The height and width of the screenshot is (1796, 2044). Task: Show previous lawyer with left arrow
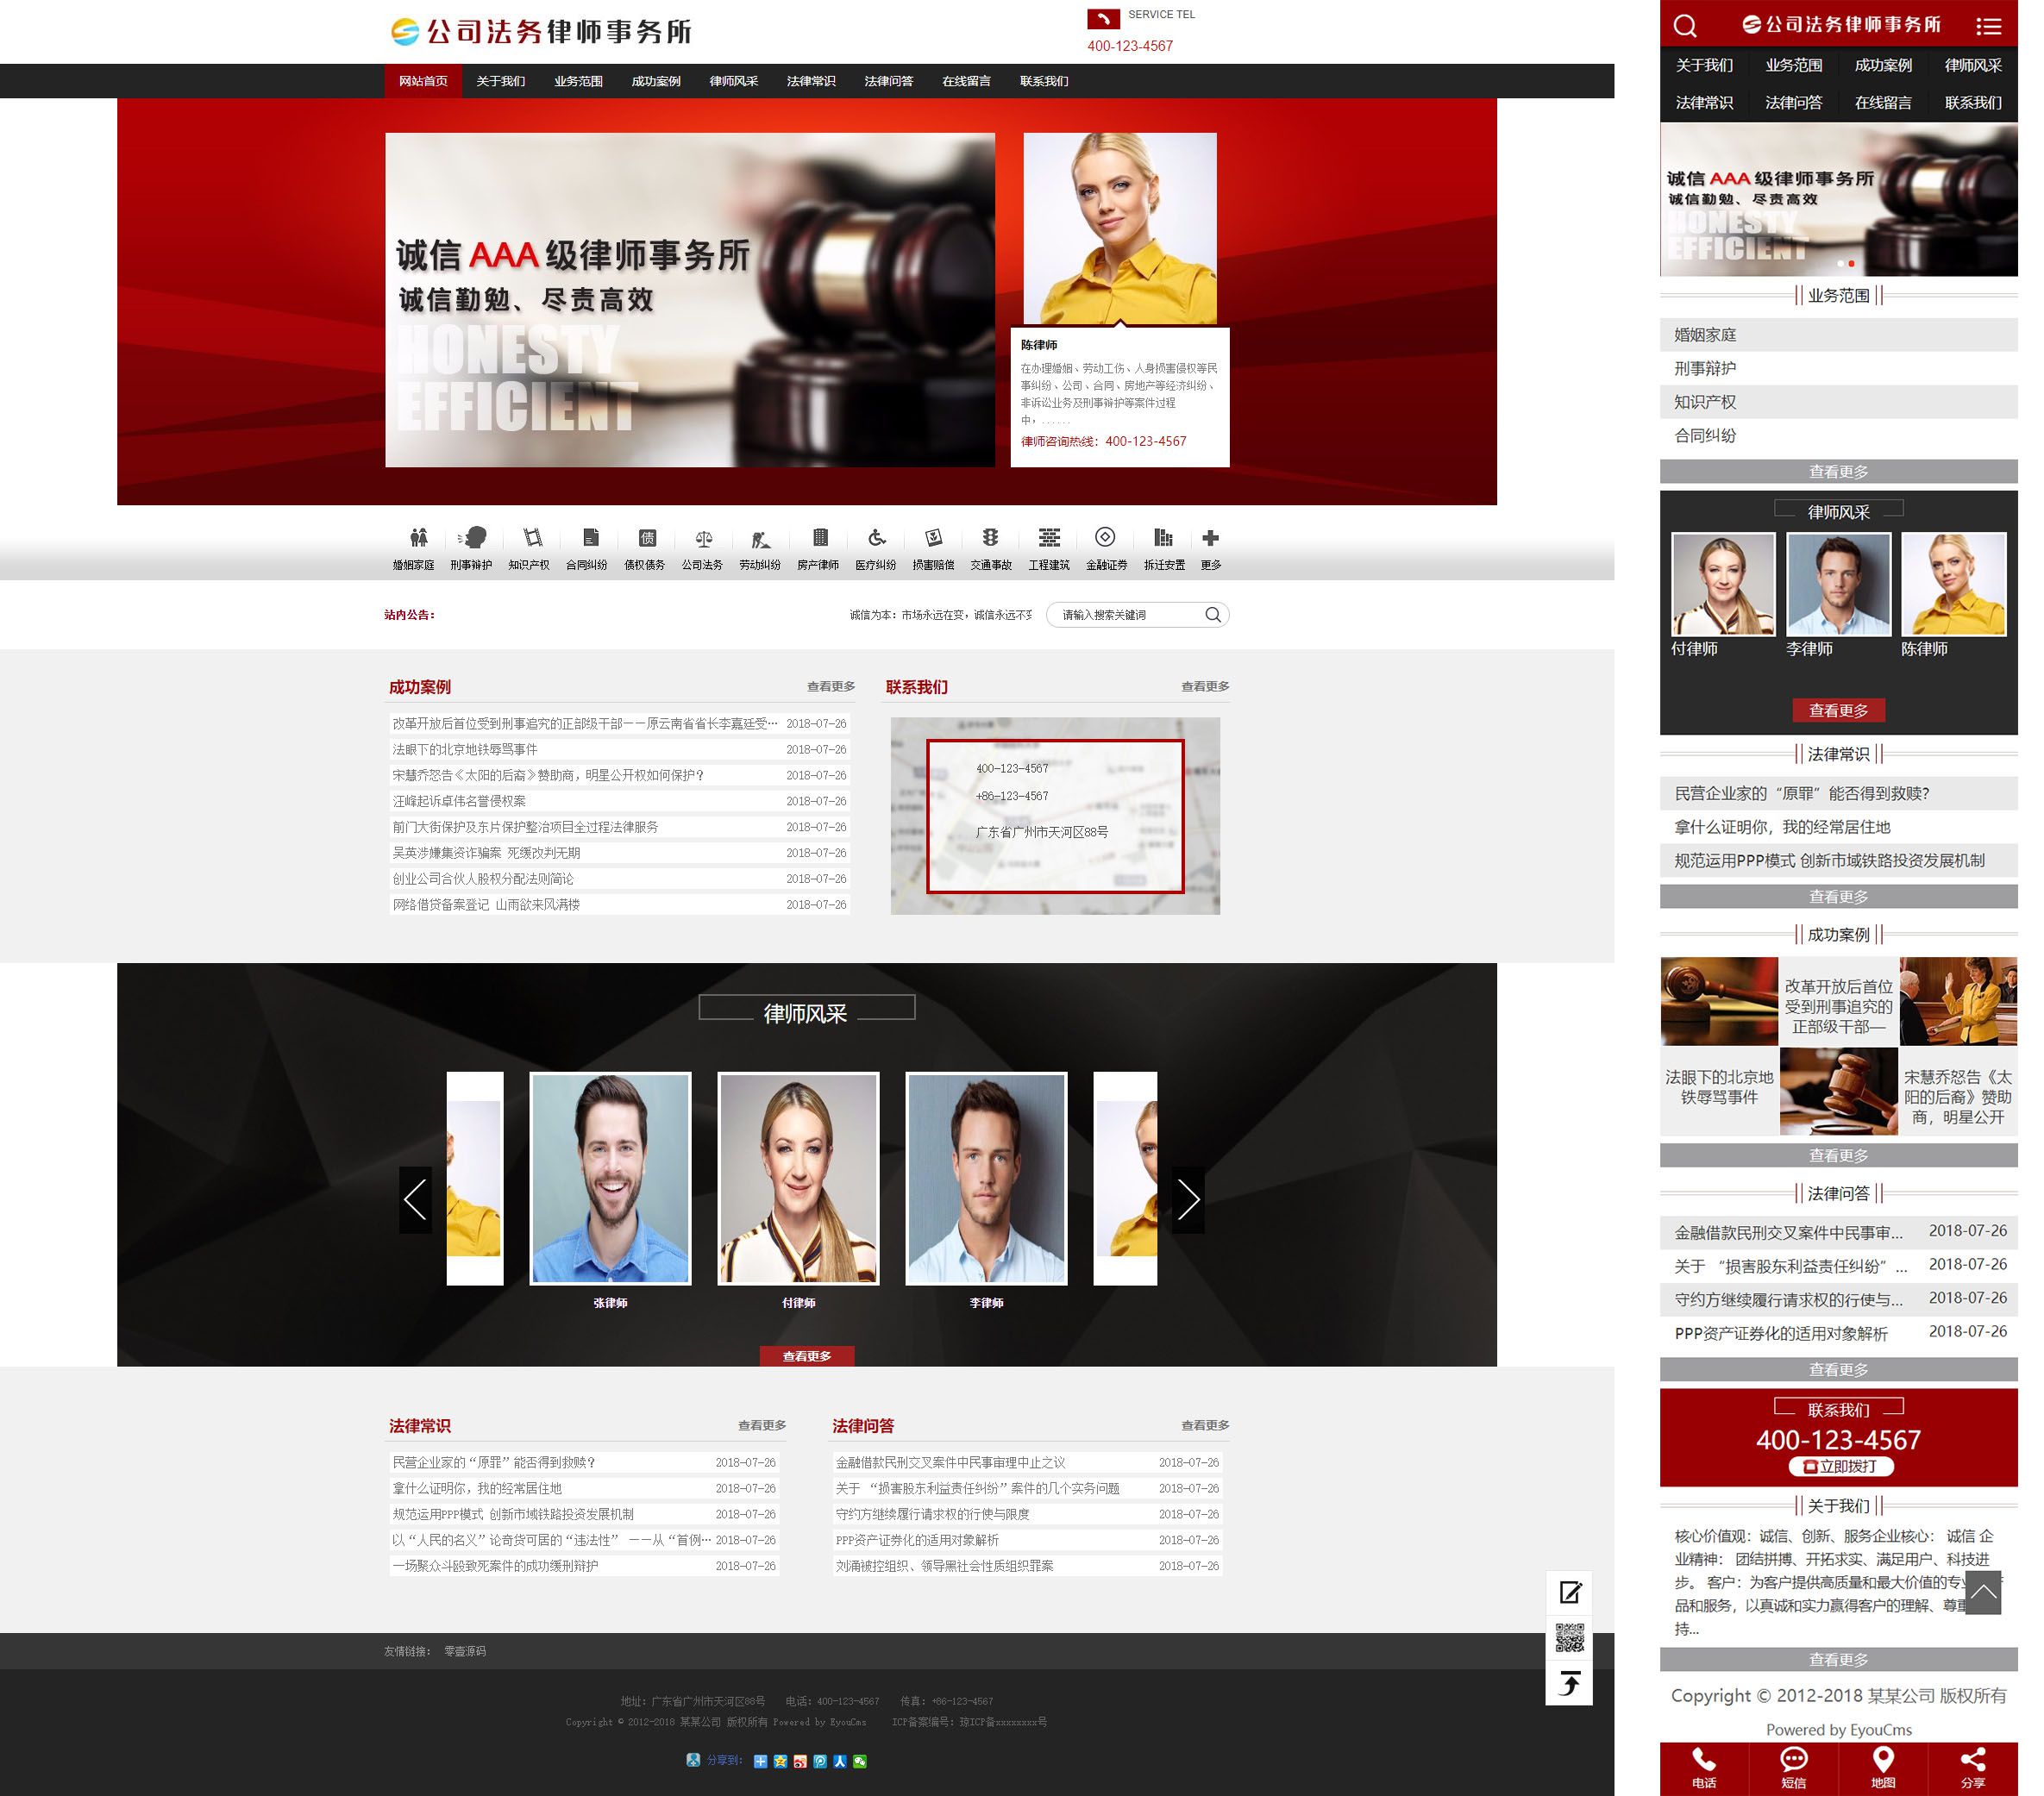tap(415, 1199)
